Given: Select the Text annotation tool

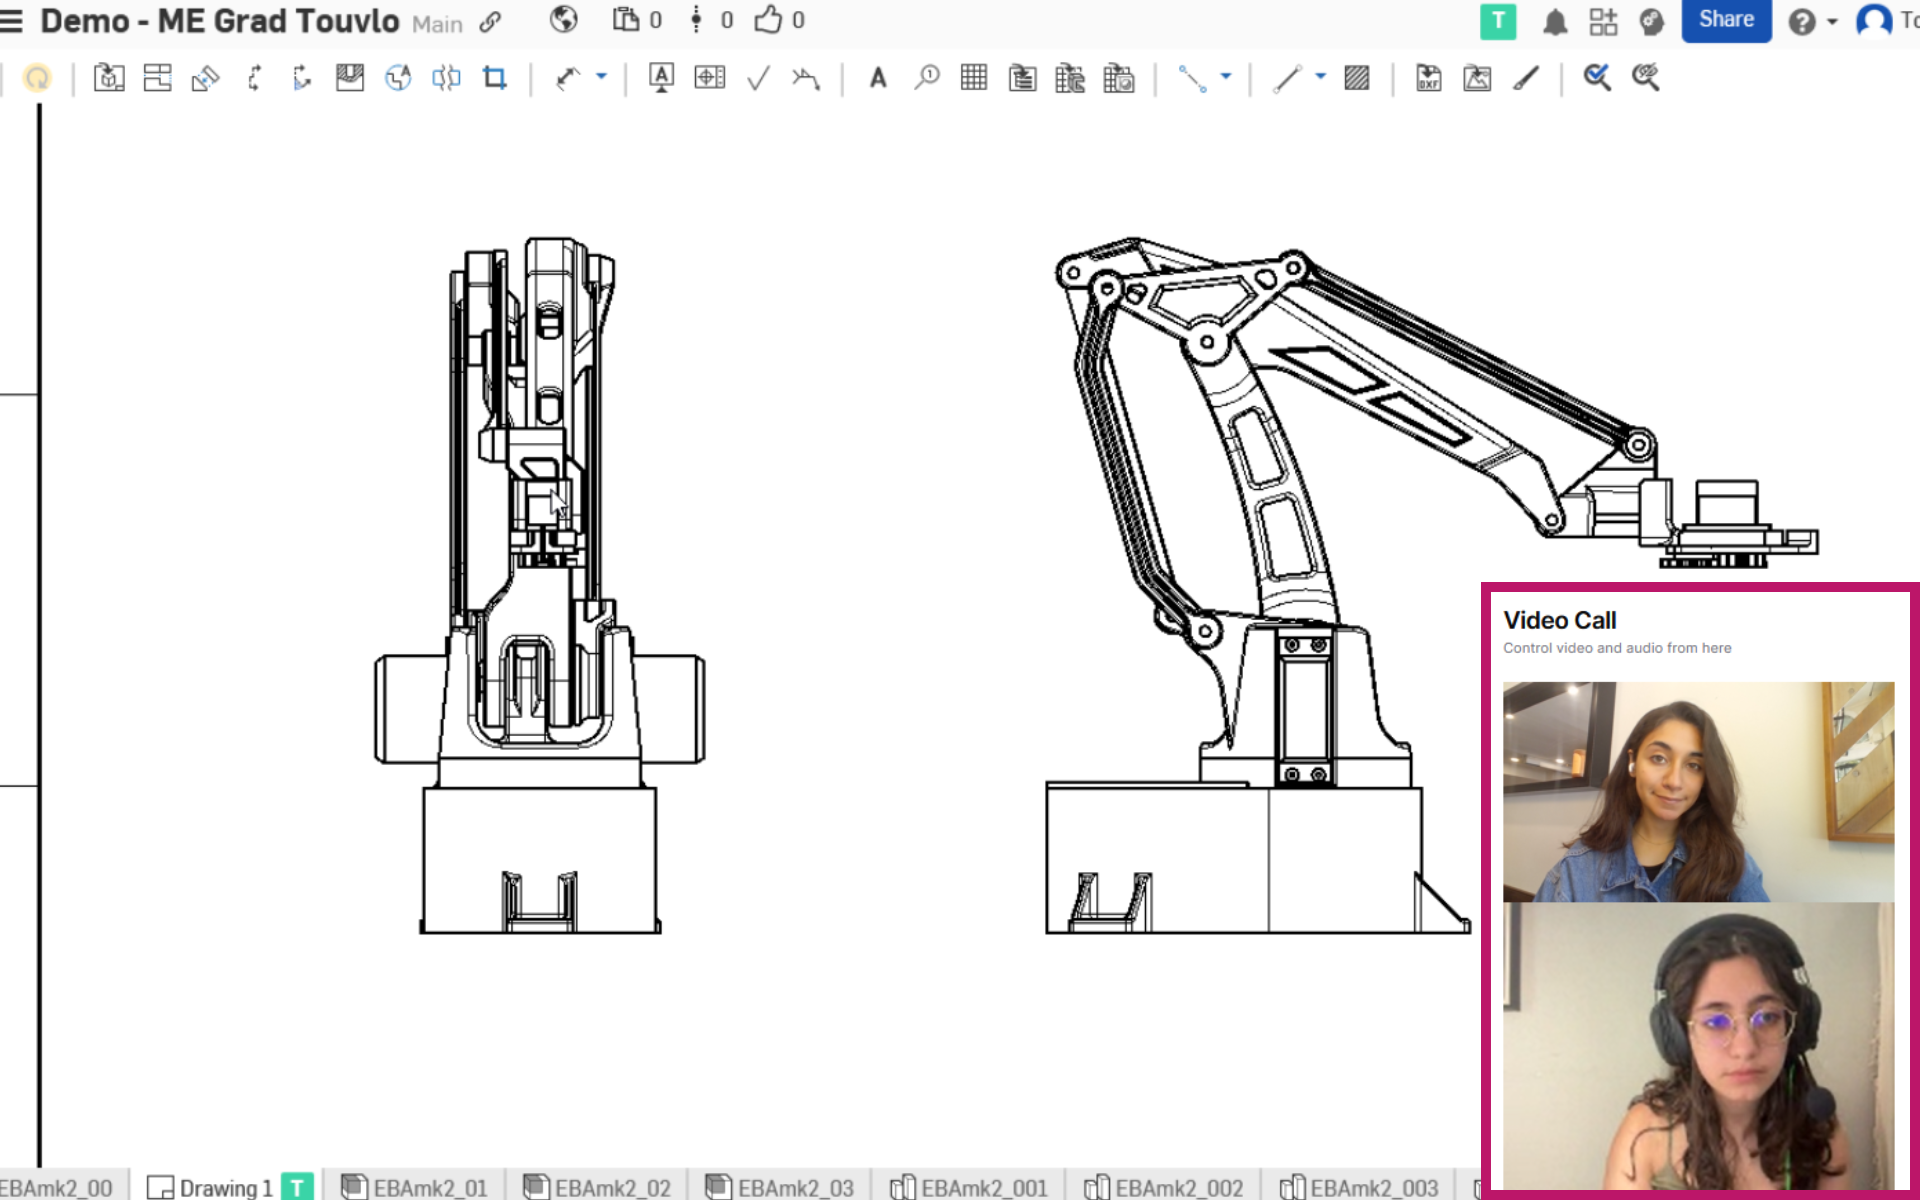Looking at the screenshot, I should 878,78.
